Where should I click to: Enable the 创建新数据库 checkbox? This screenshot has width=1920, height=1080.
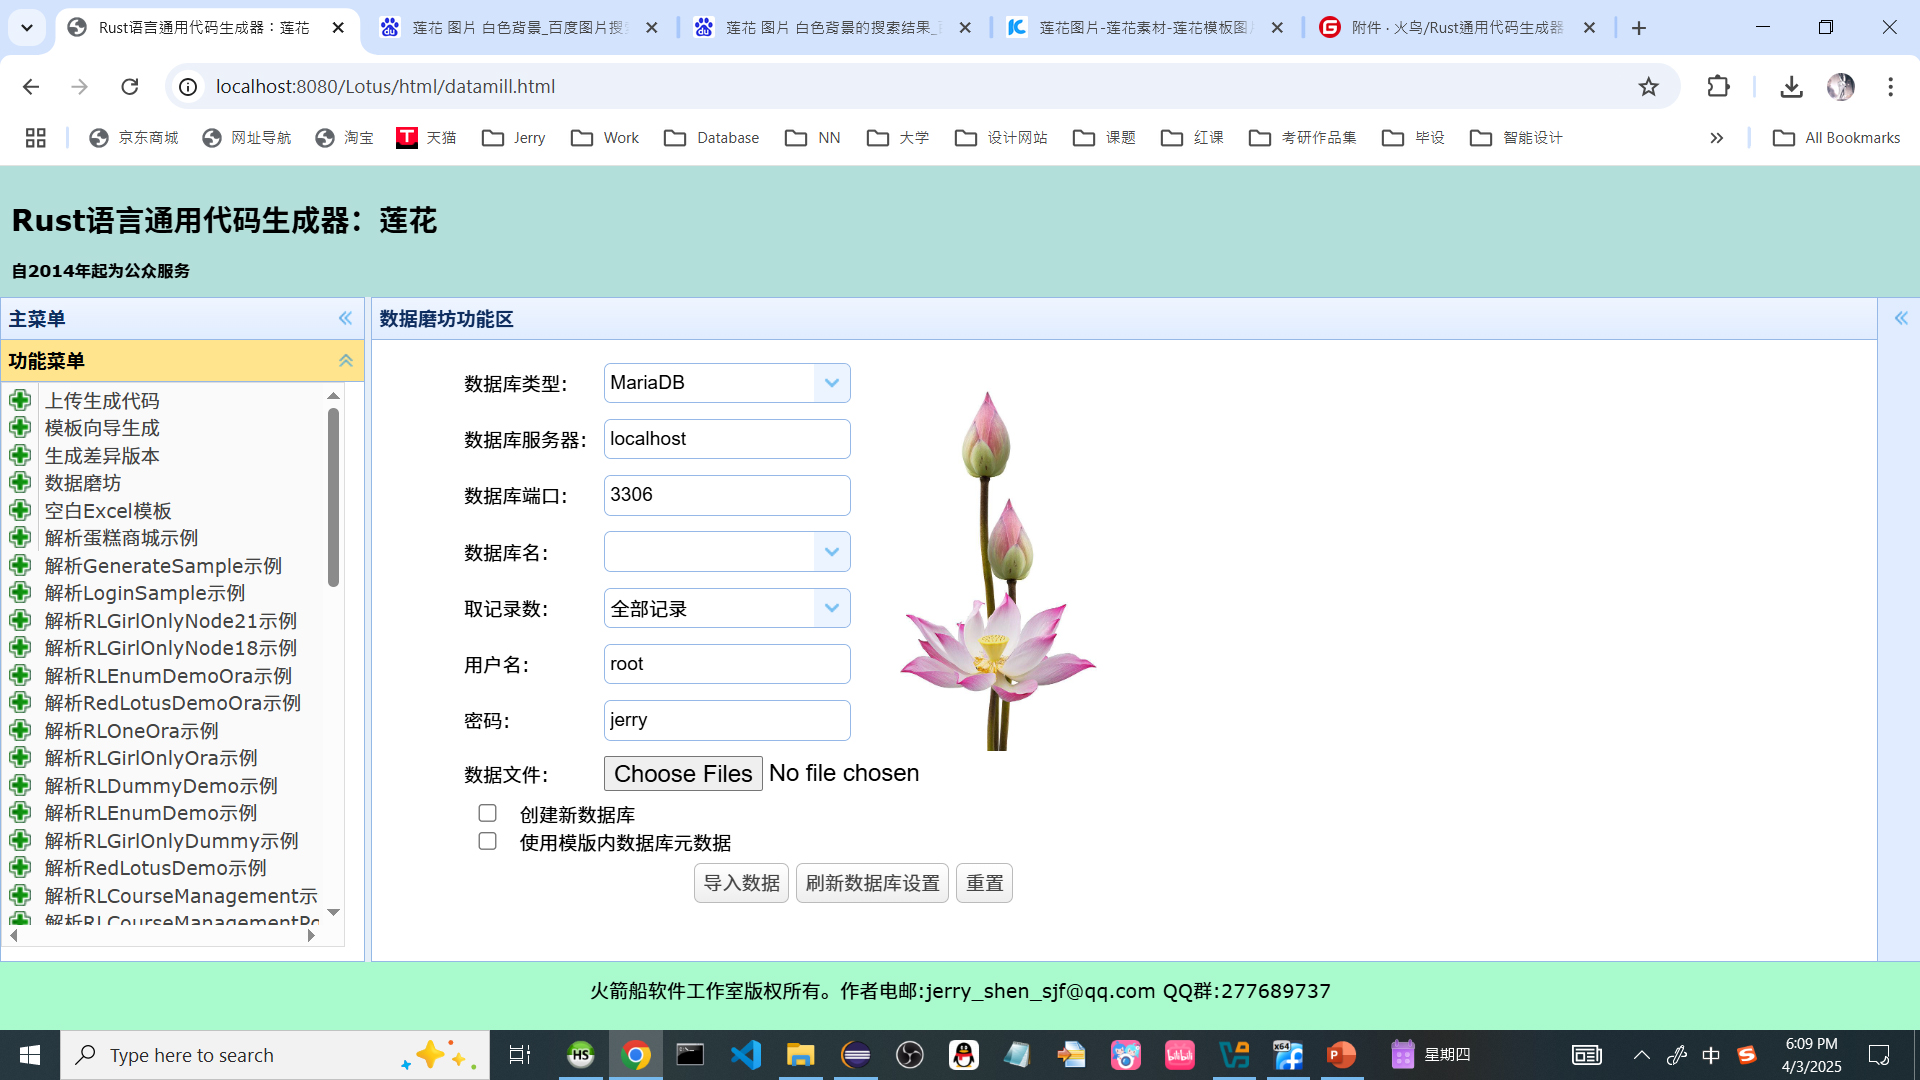coord(487,813)
